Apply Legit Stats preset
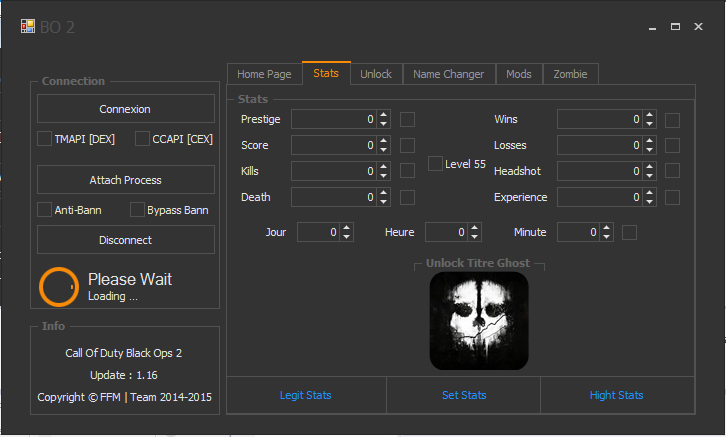This screenshot has width=726, height=437. [x=306, y=395]
